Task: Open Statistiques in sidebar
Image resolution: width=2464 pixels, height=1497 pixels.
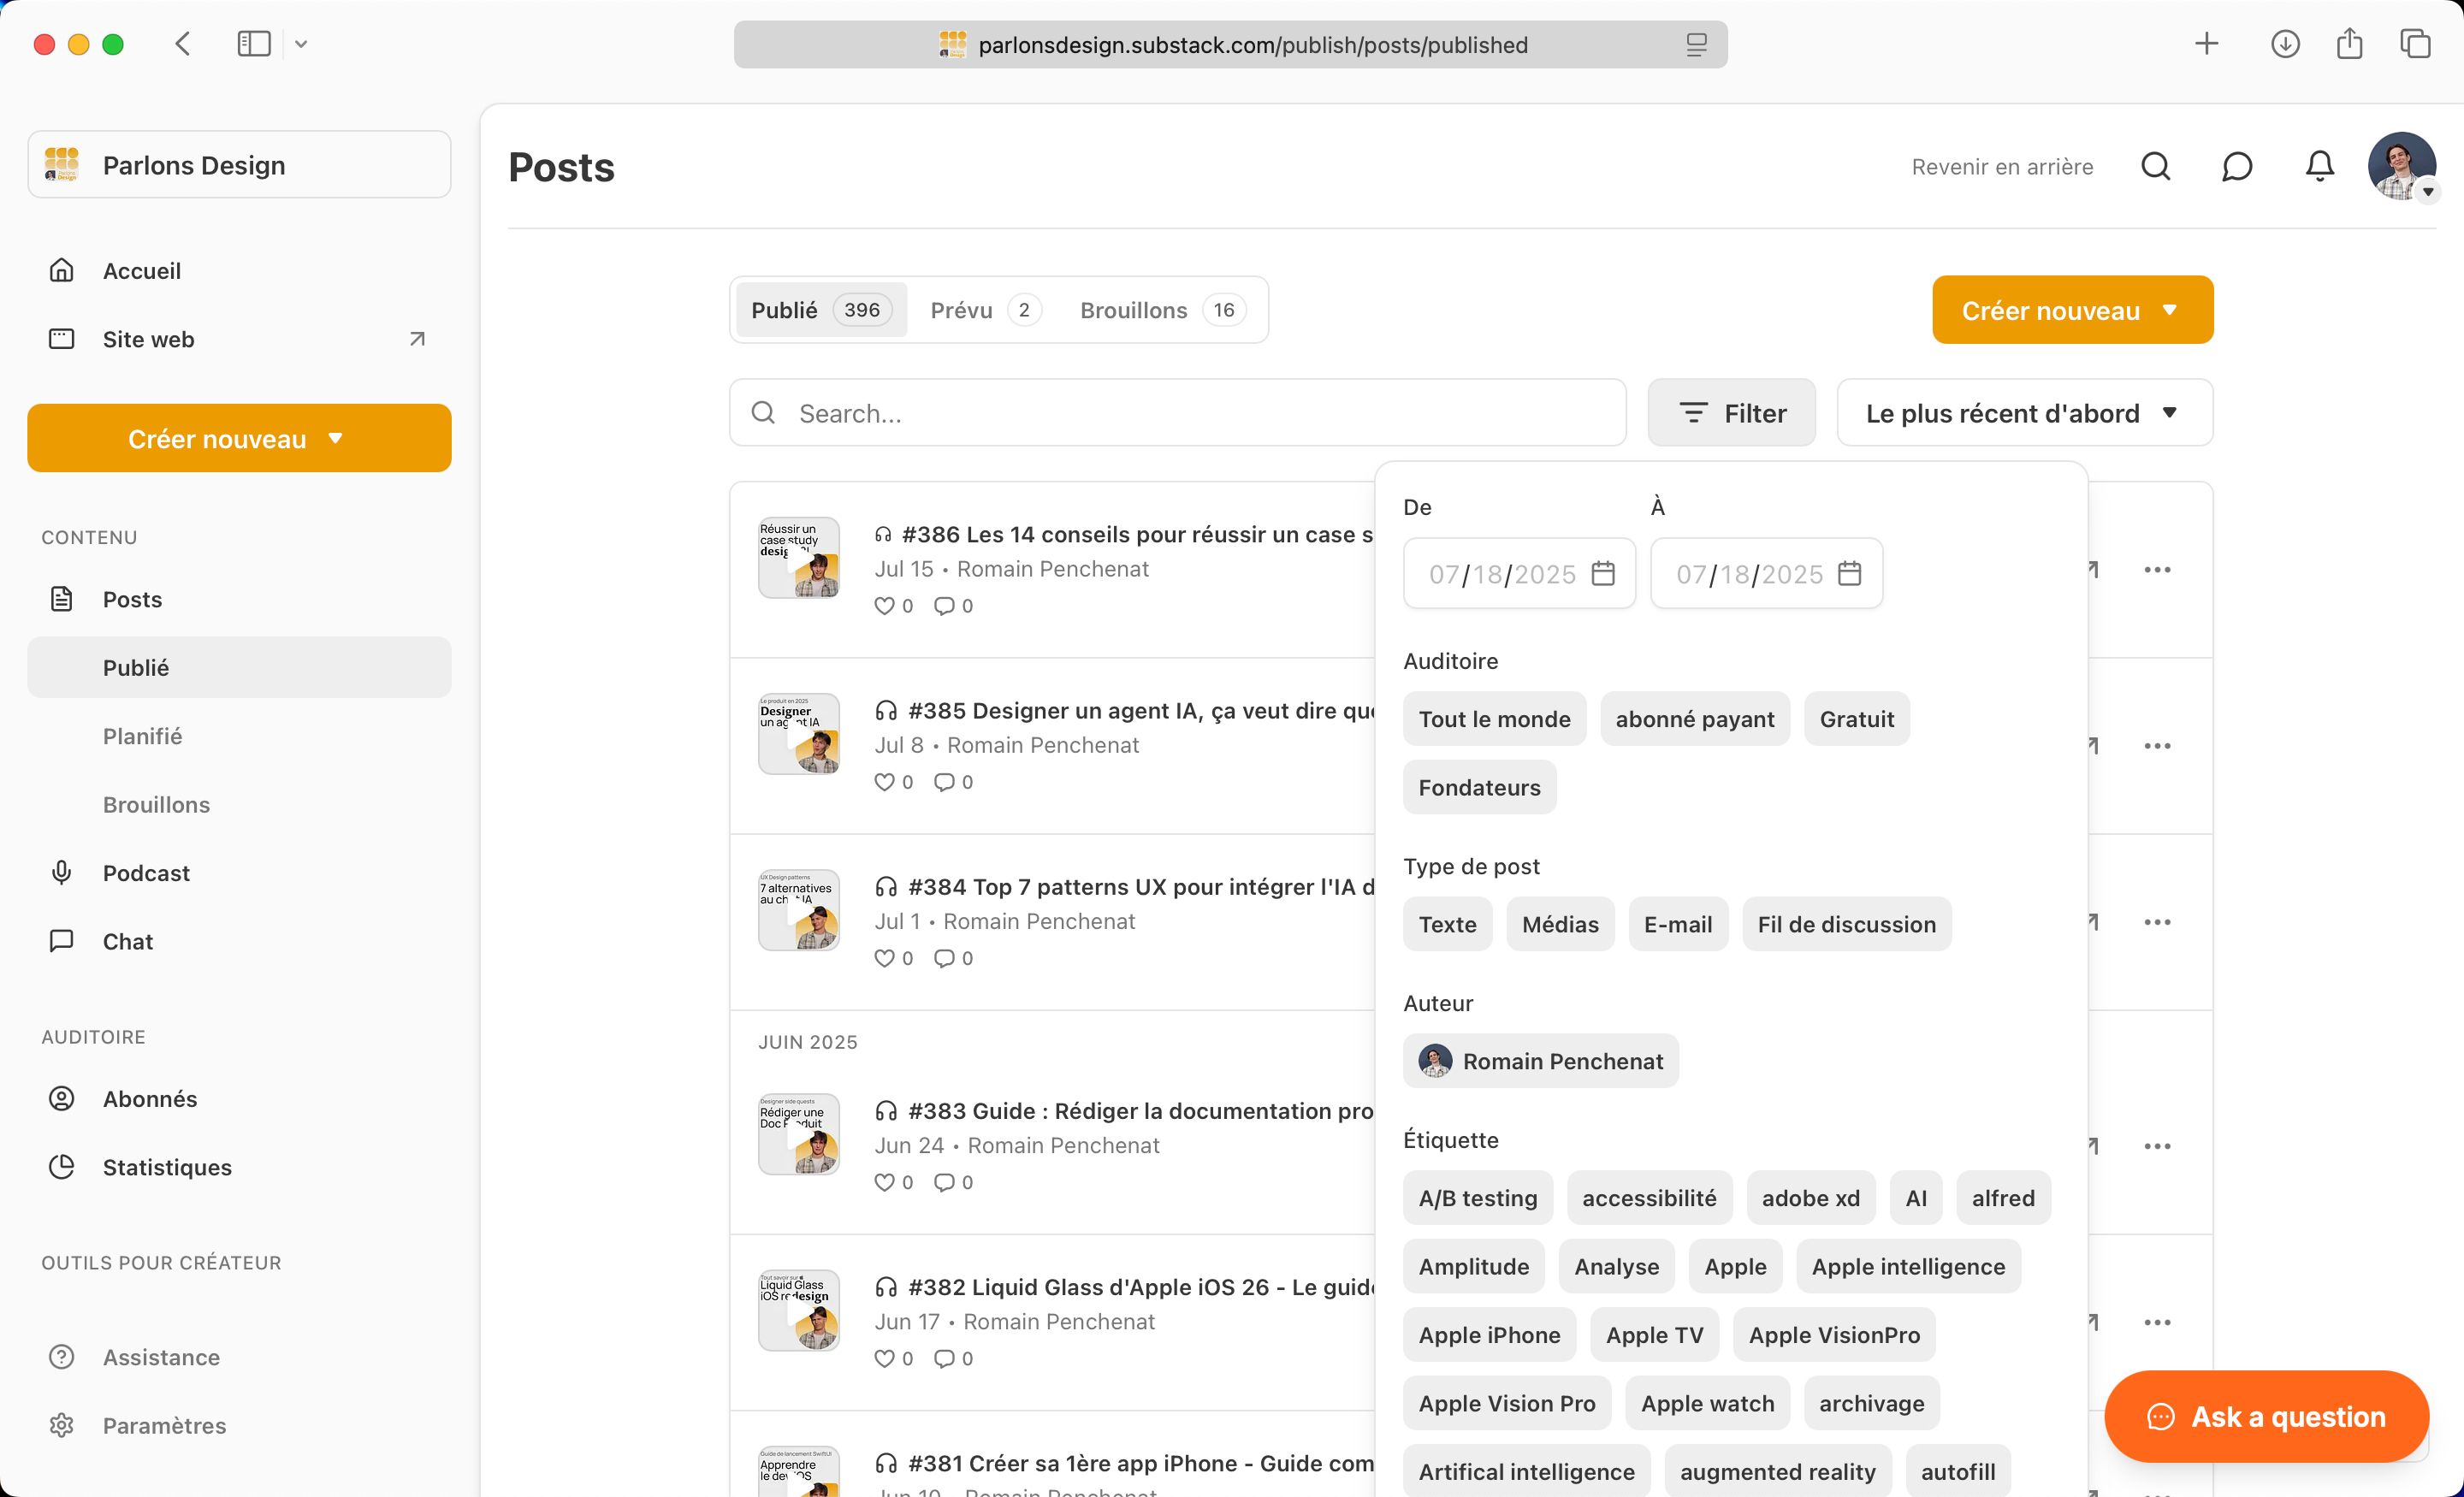Action: click(239, 1167)
